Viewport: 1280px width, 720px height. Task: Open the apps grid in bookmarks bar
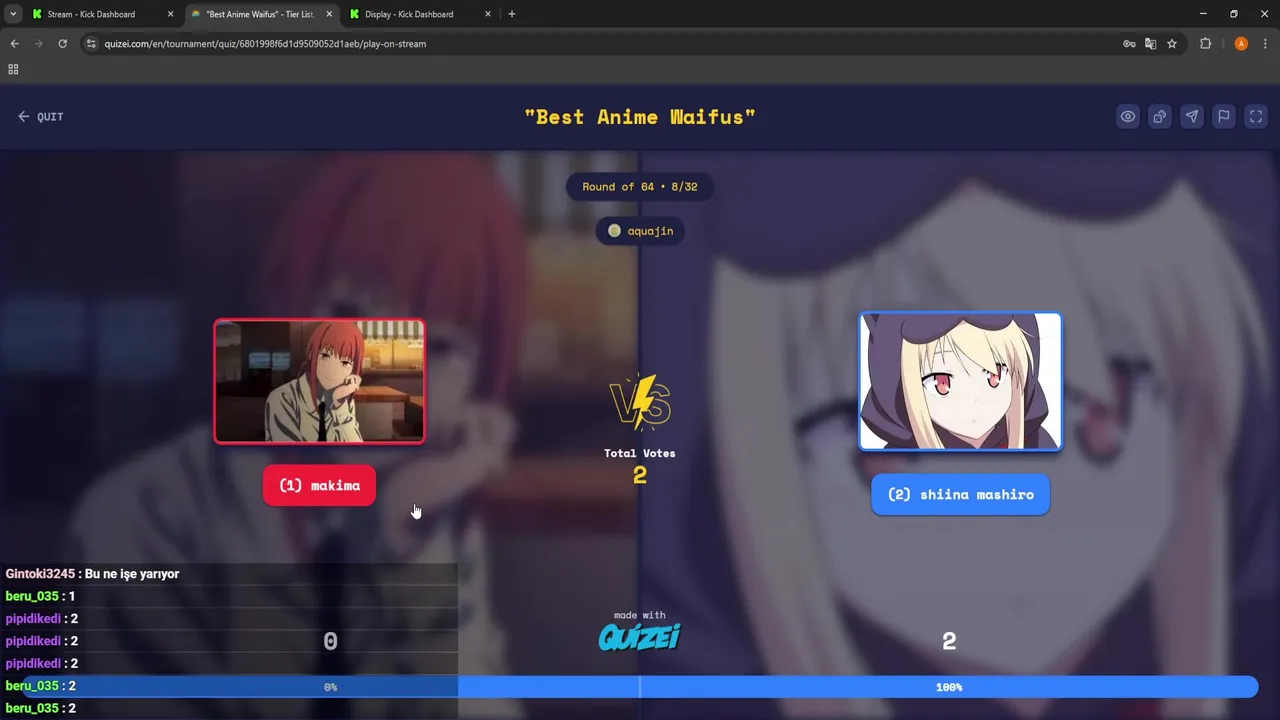(x=13, y=69)
